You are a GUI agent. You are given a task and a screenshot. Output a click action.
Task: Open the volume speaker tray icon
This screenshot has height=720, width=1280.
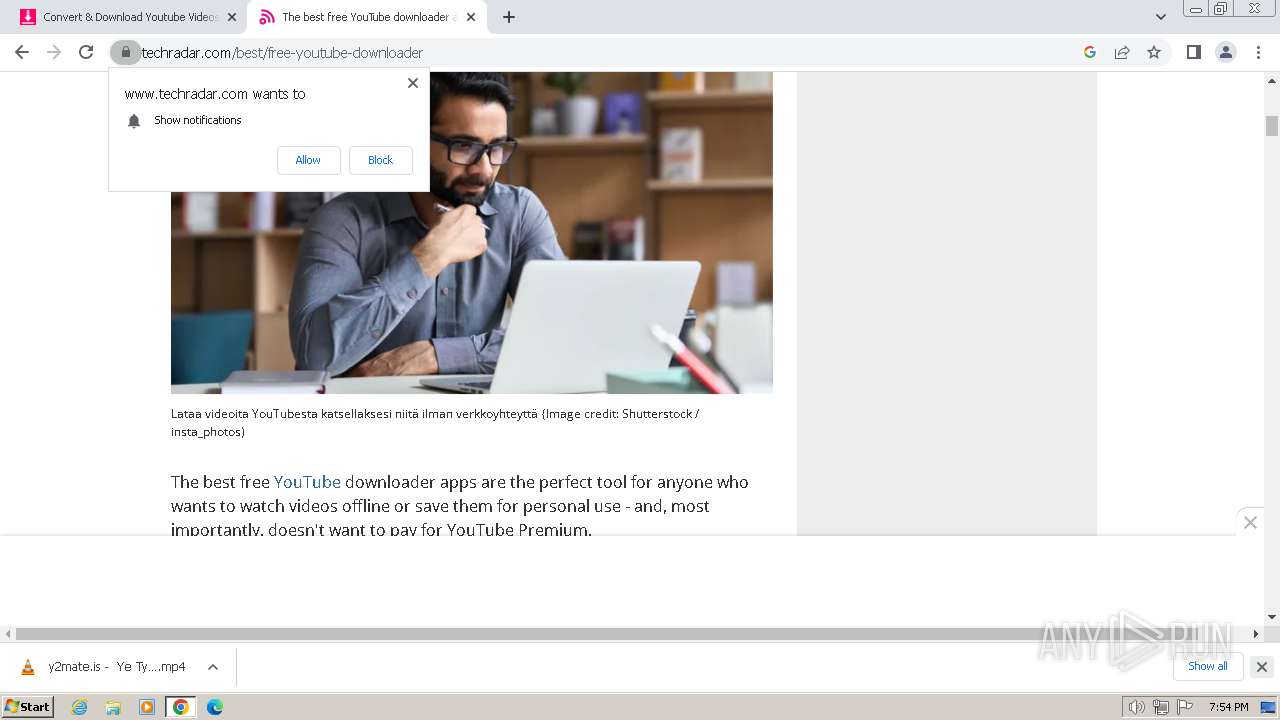(1136, 707)
